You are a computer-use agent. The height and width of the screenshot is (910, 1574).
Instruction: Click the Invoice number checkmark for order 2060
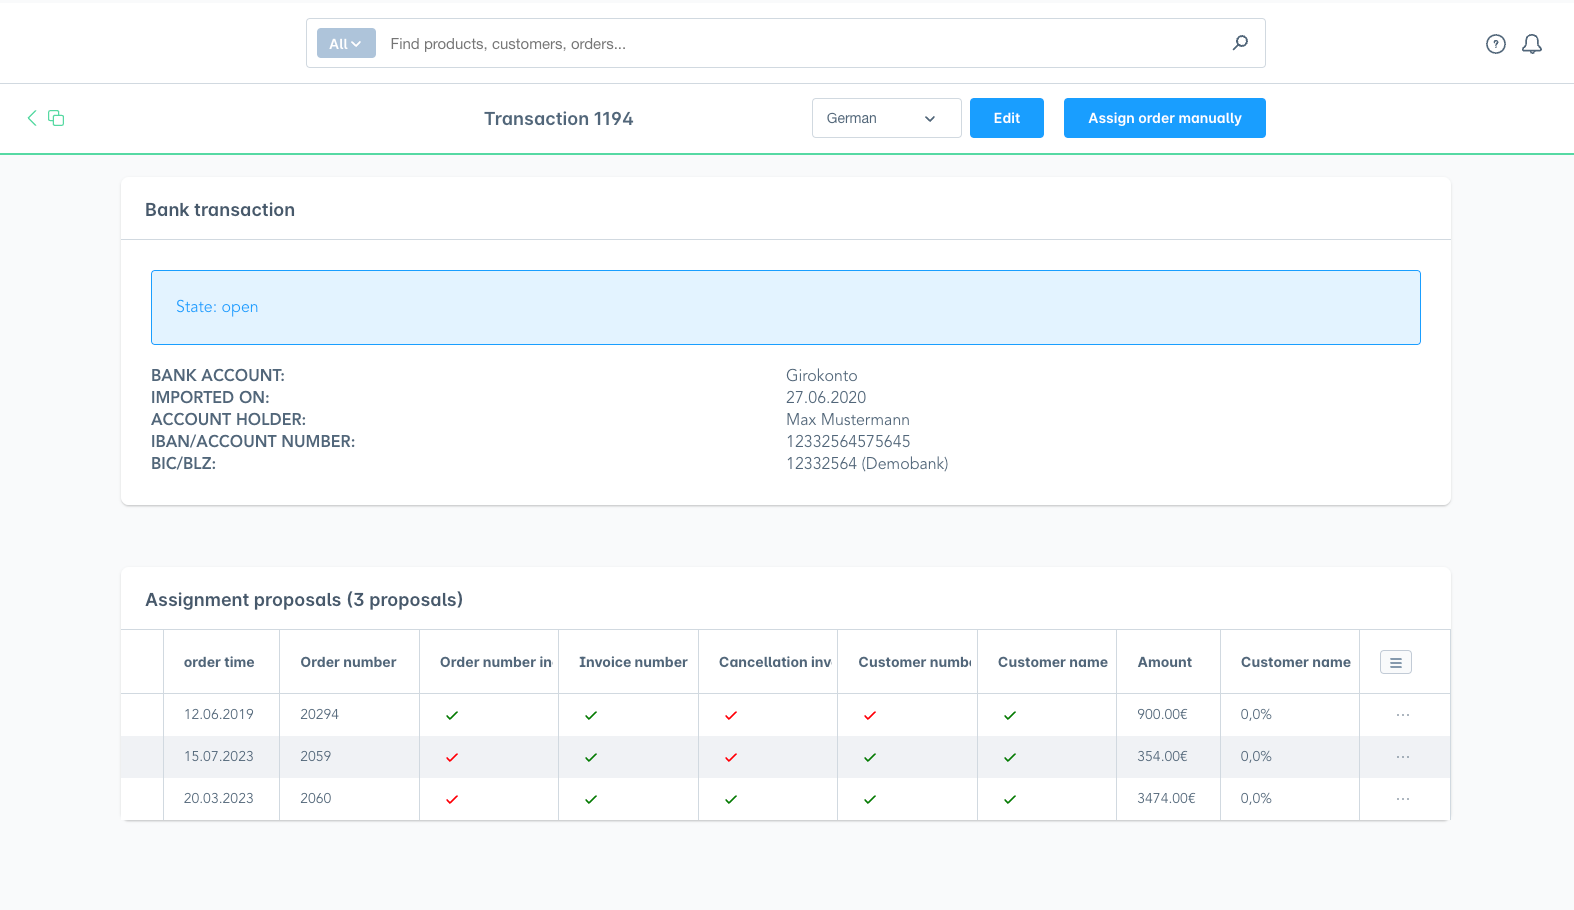(591, 799)
